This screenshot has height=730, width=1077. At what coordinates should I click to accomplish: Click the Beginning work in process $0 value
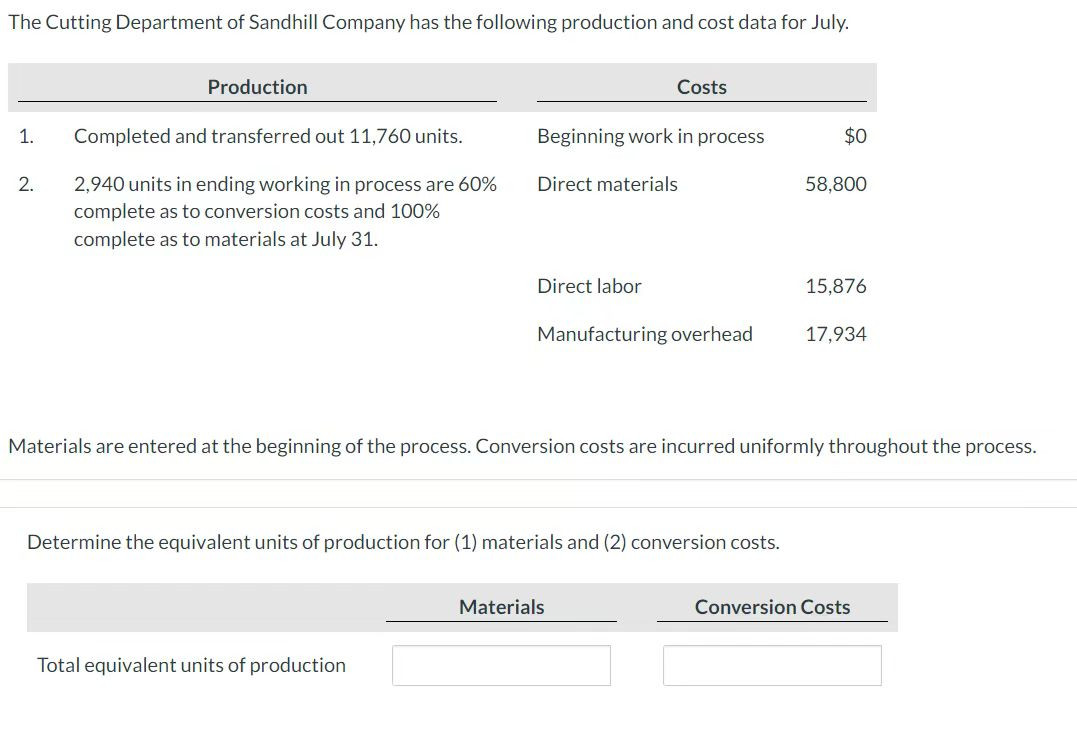pyautogui.click(x=855, y=136)
